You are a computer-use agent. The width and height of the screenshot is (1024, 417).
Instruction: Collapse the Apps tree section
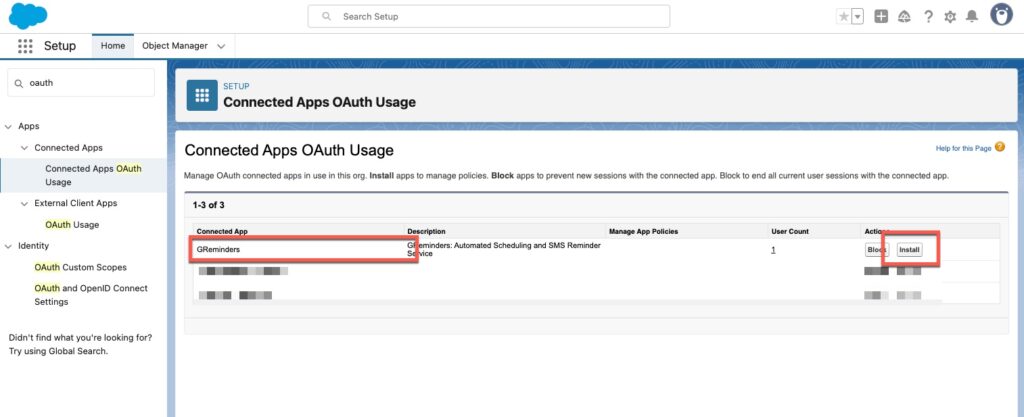pos(8,127)
